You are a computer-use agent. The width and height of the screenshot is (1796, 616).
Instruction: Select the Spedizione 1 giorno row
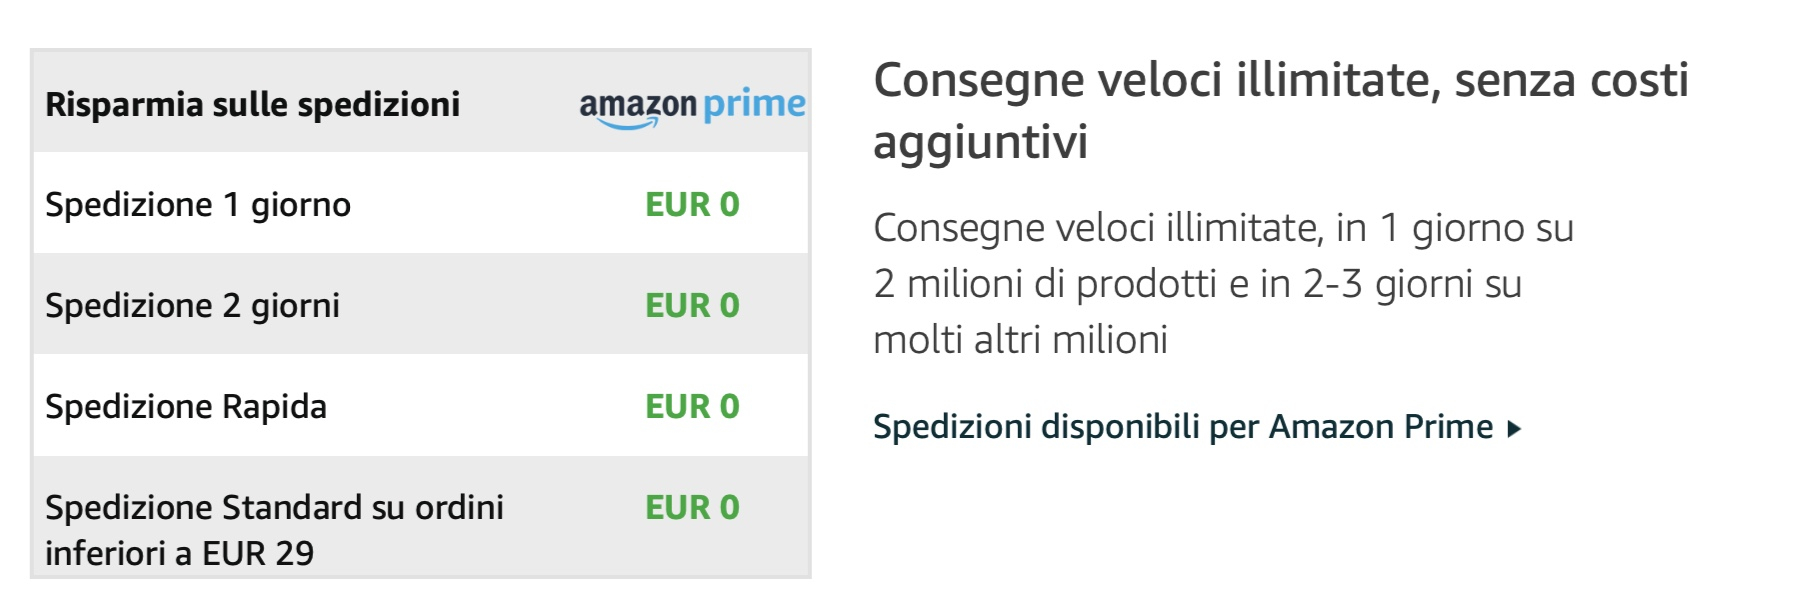(x=400, y=204)
